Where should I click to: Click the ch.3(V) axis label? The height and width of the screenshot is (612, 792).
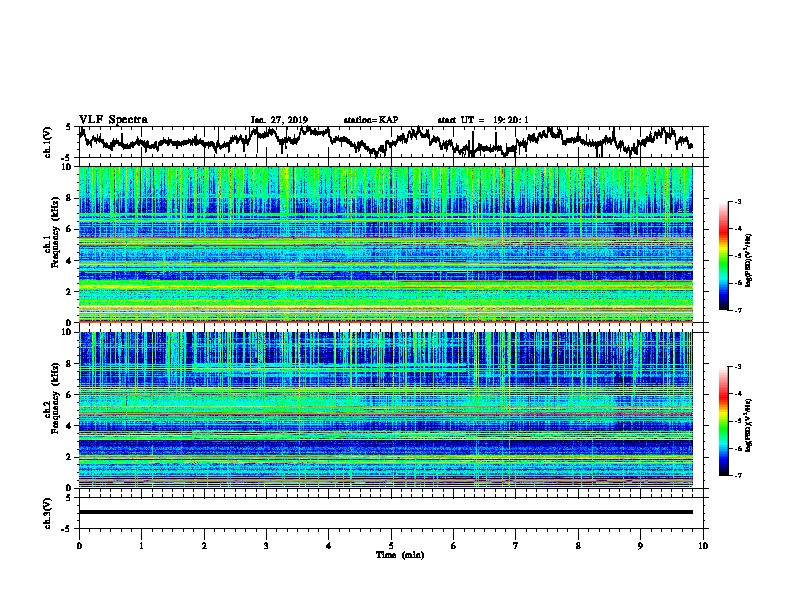coord(48,513)
